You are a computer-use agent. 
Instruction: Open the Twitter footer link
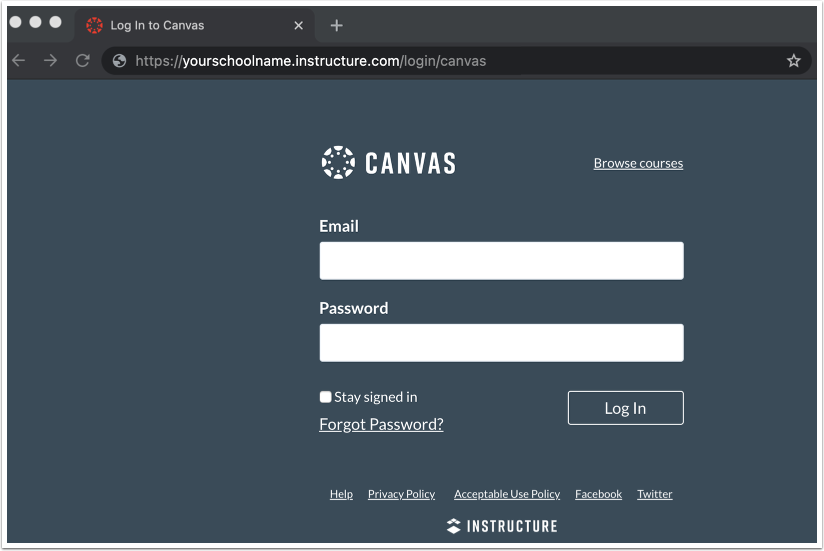(x=654, y=494)
